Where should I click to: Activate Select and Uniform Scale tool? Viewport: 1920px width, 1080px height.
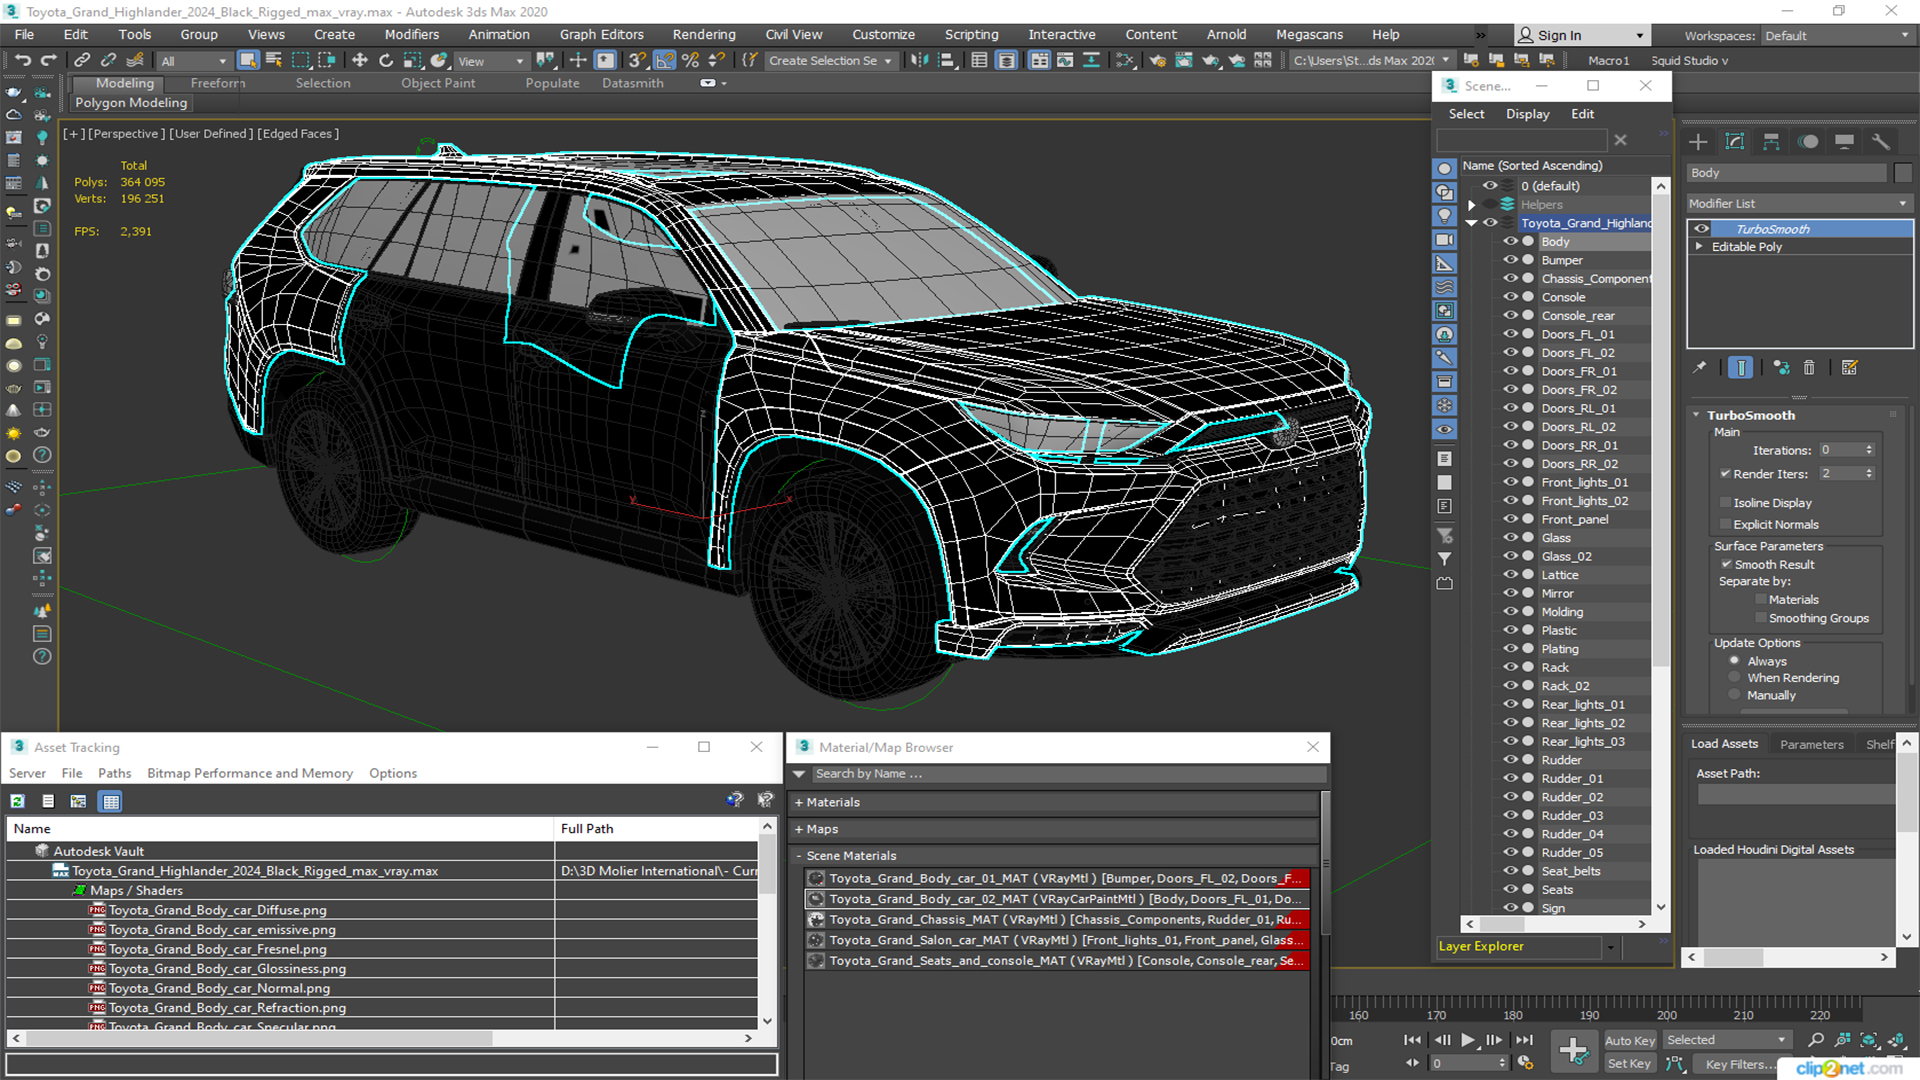pyautogui.click(x=412, y=61)
